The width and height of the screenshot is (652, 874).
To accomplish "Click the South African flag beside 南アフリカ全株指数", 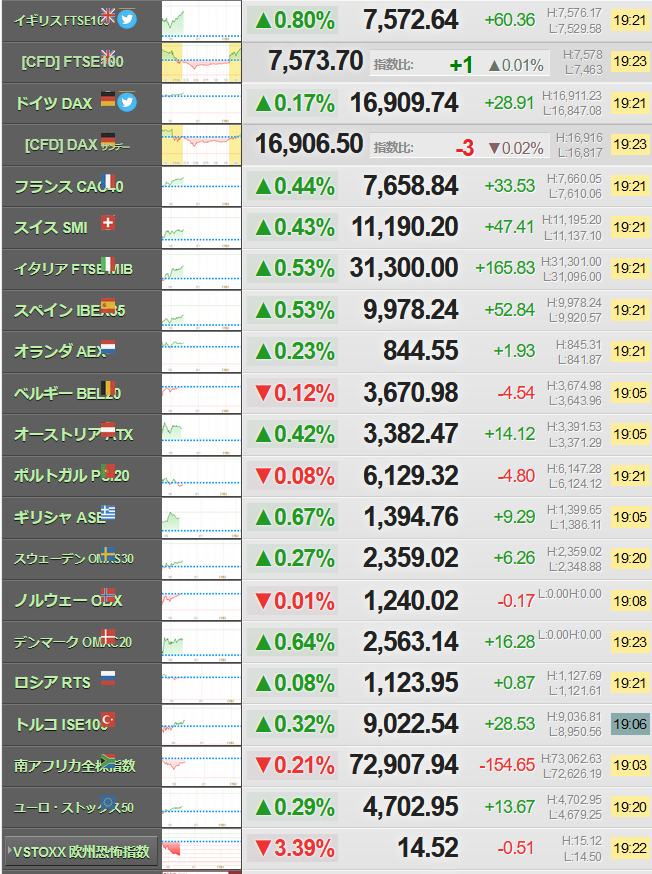I will pos(108,761).
